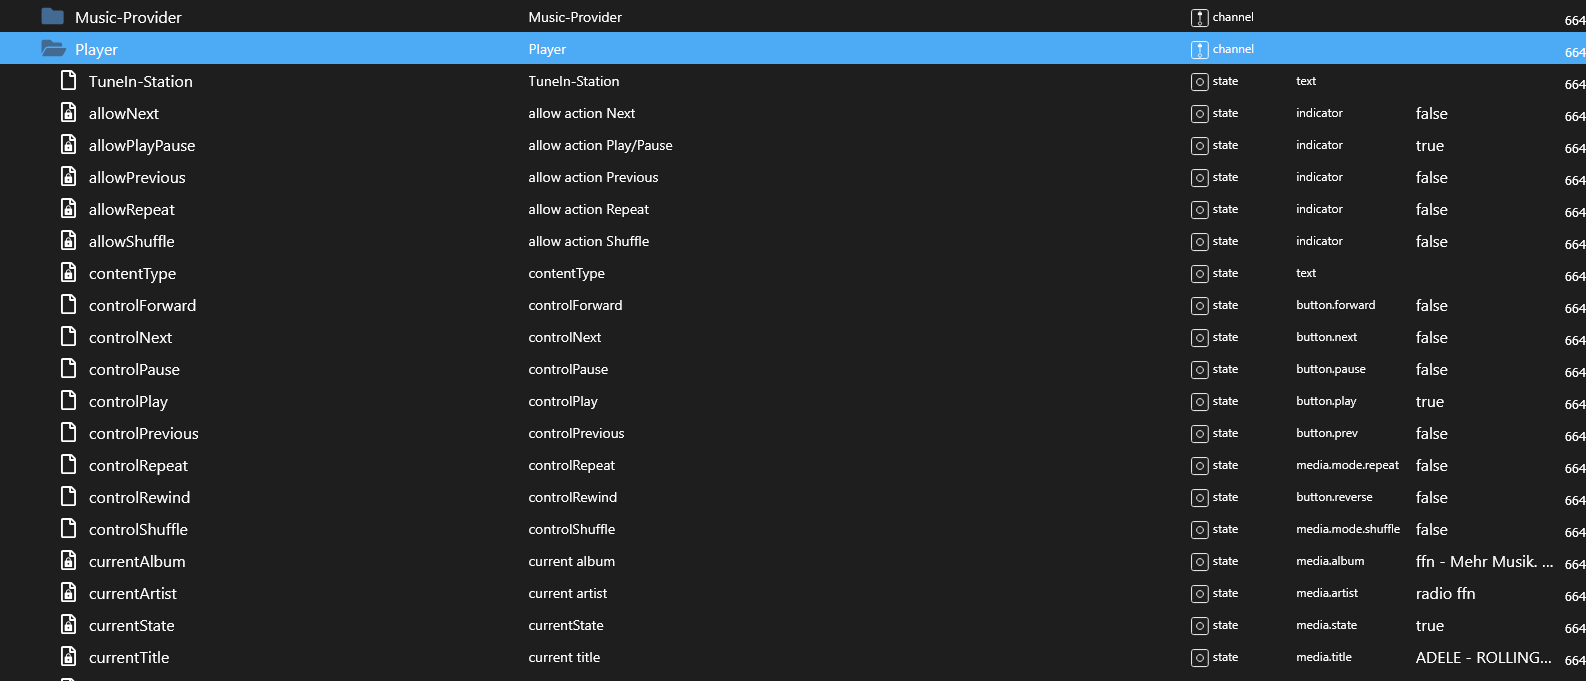
Task: Collapse the open Player folder icon
Action: pos(53,49)
